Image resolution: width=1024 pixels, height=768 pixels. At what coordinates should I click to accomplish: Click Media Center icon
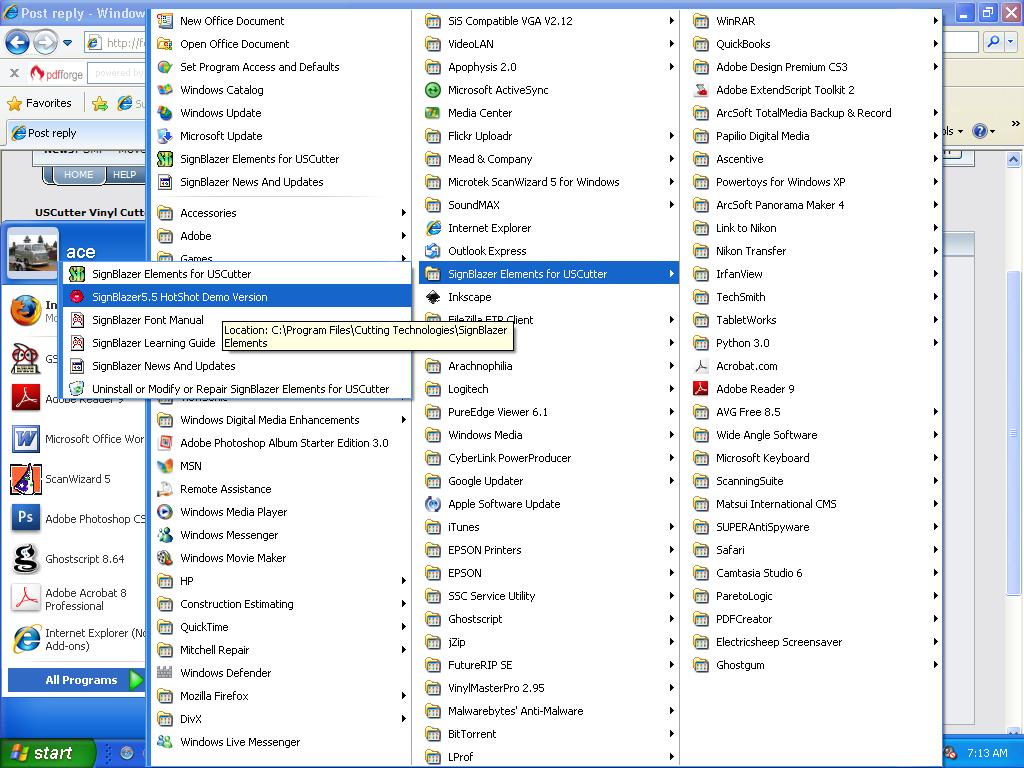(433, 113)
